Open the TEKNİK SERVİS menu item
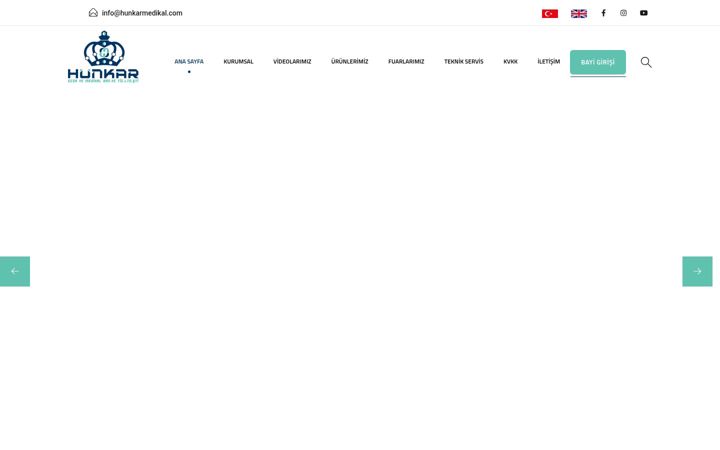This screenshot has width=720, height=450. pos(463,62)
